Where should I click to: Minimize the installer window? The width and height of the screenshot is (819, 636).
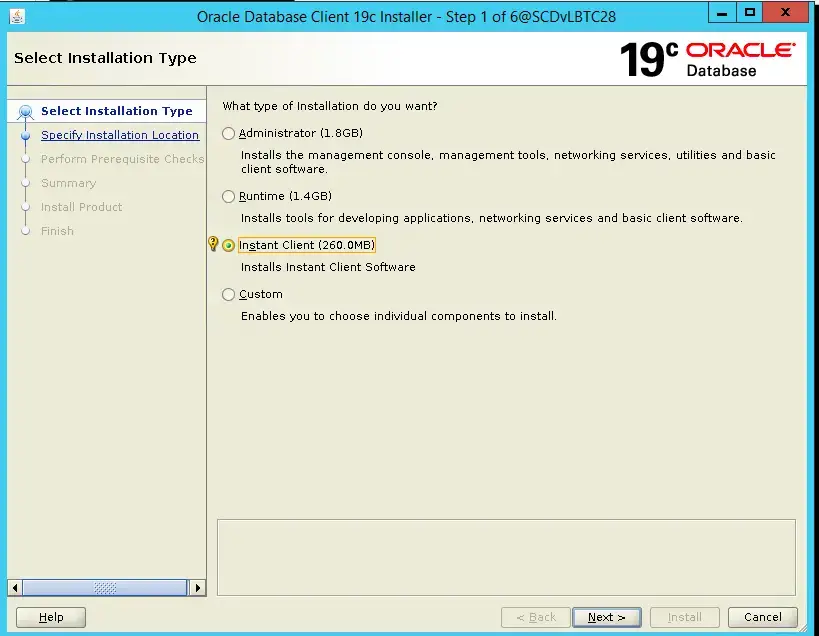[722, 15]
